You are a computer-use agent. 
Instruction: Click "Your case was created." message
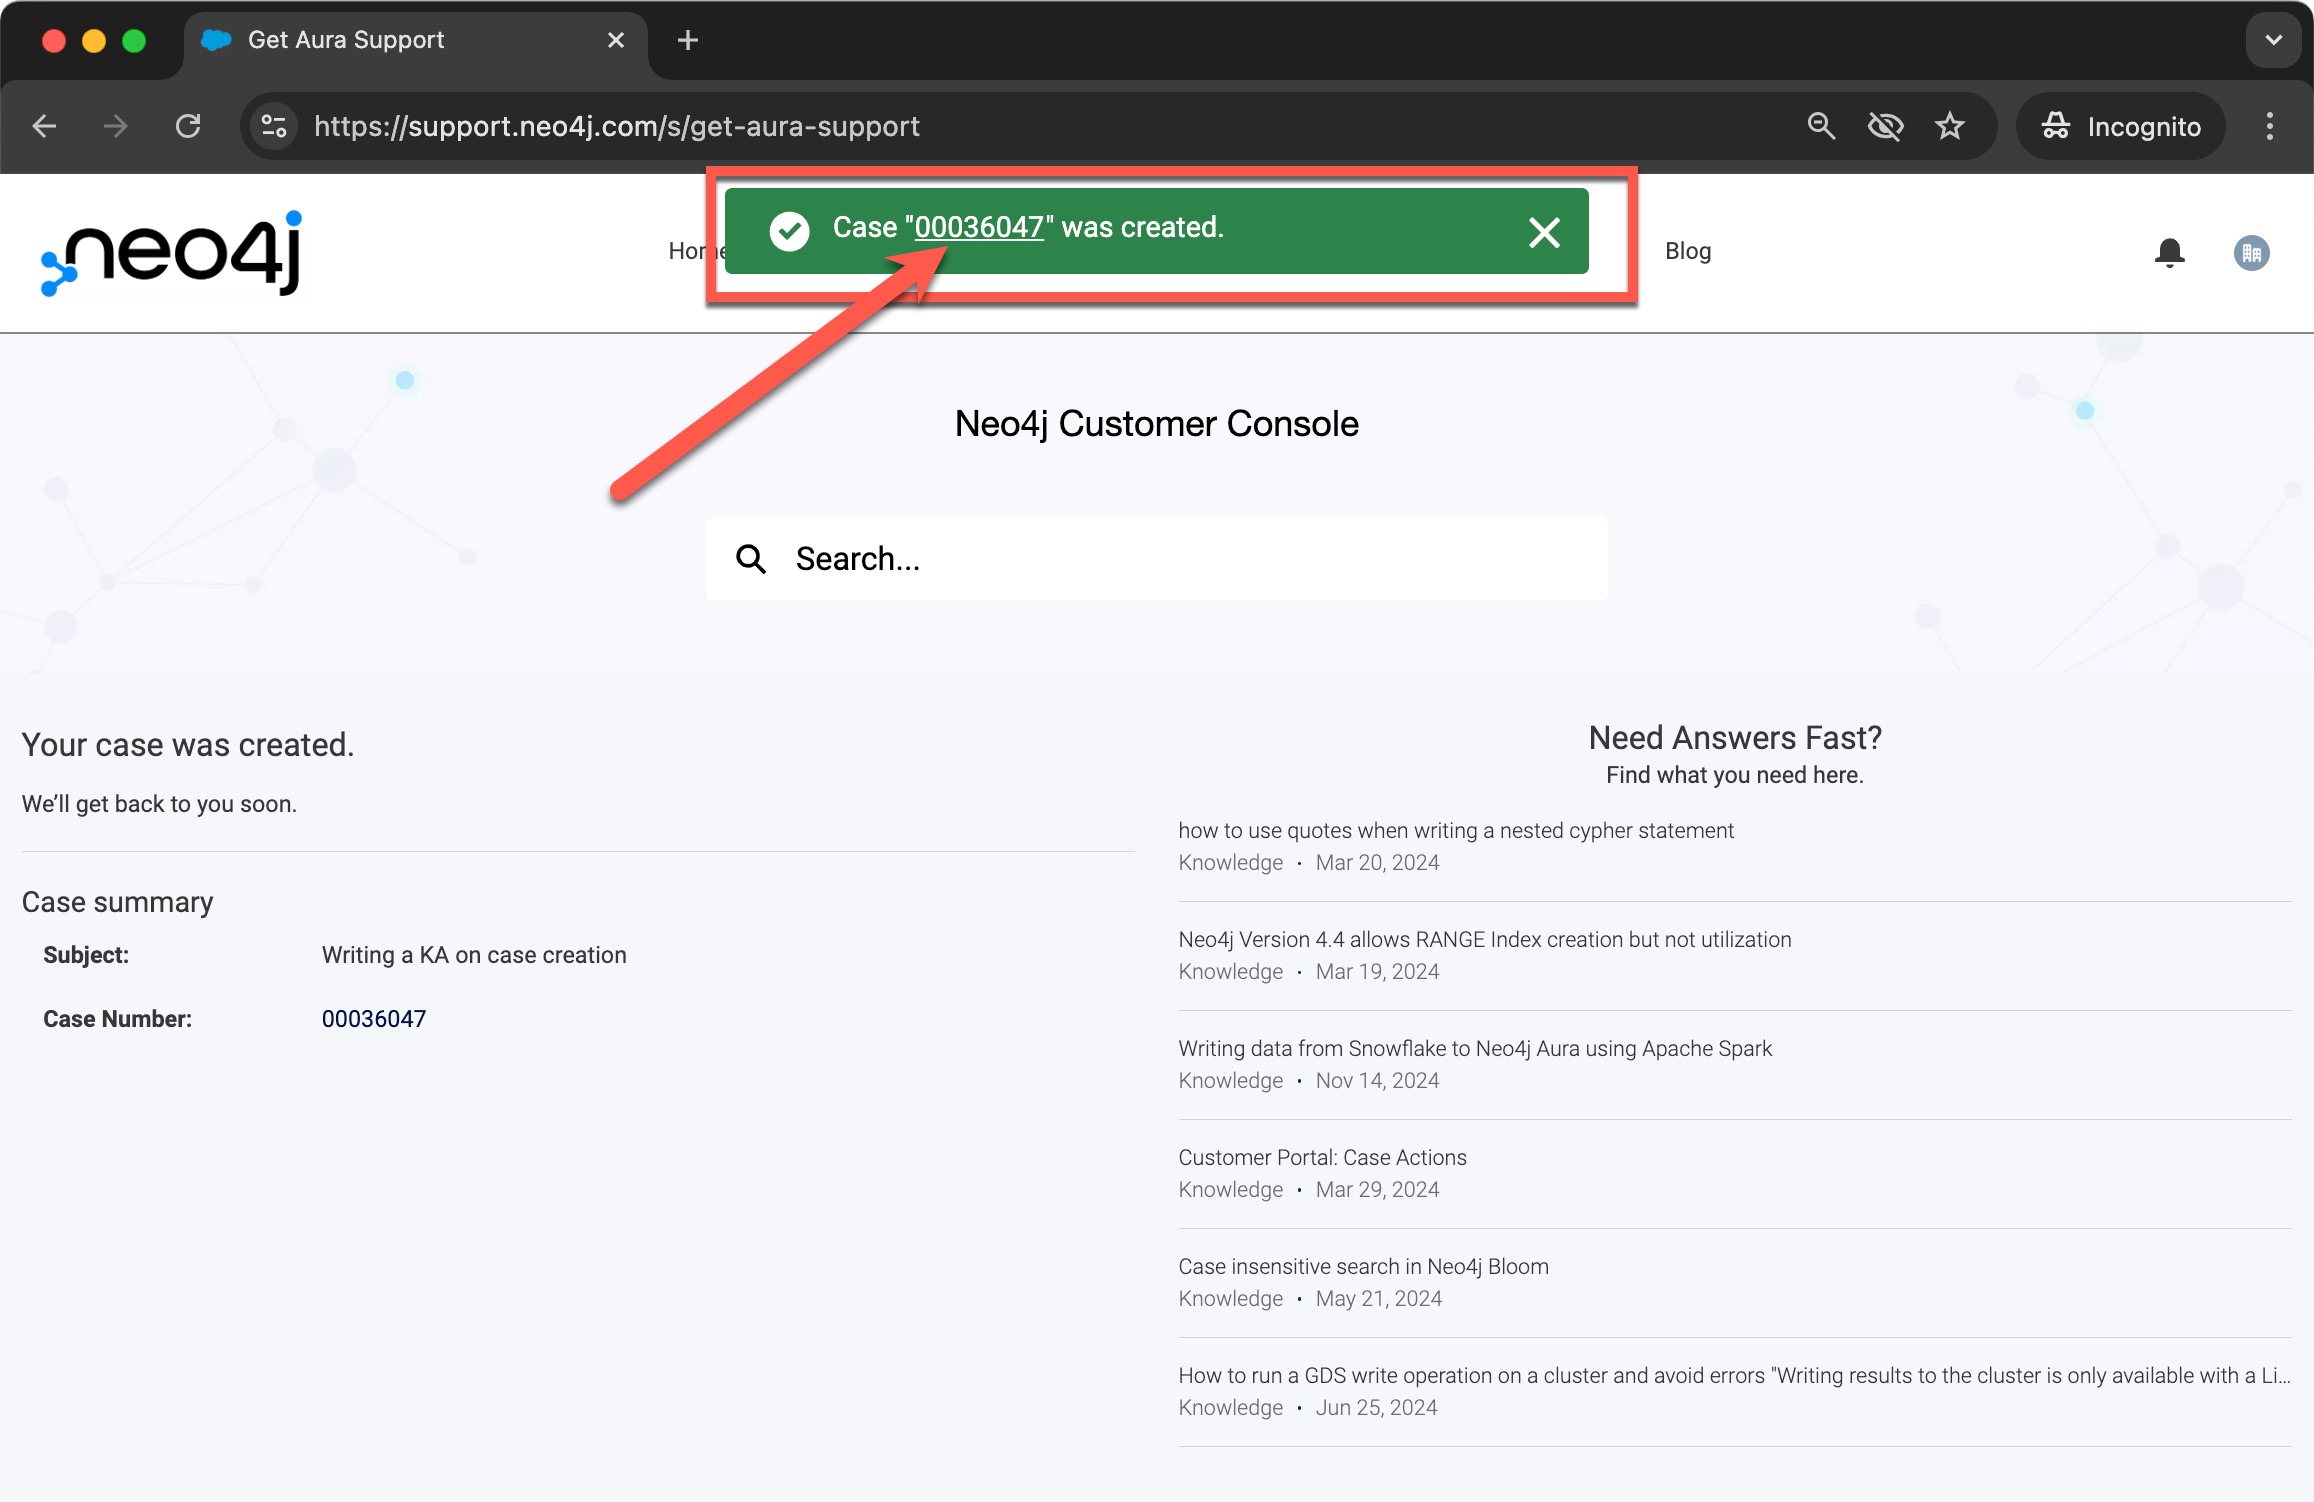(188, 745)
